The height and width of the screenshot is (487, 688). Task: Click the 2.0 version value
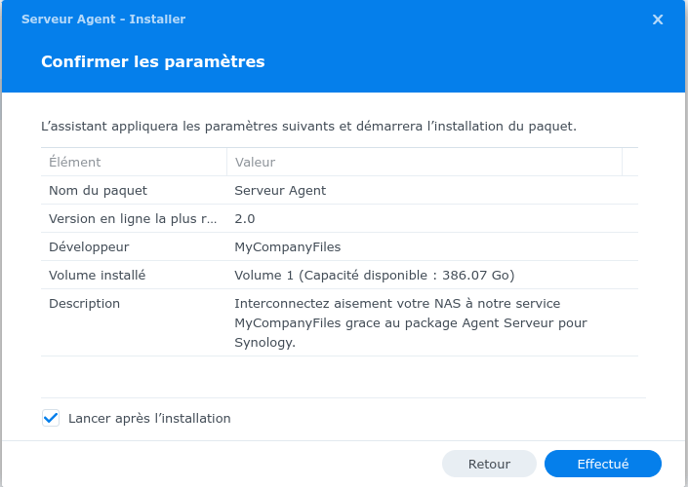coord(245,218)
